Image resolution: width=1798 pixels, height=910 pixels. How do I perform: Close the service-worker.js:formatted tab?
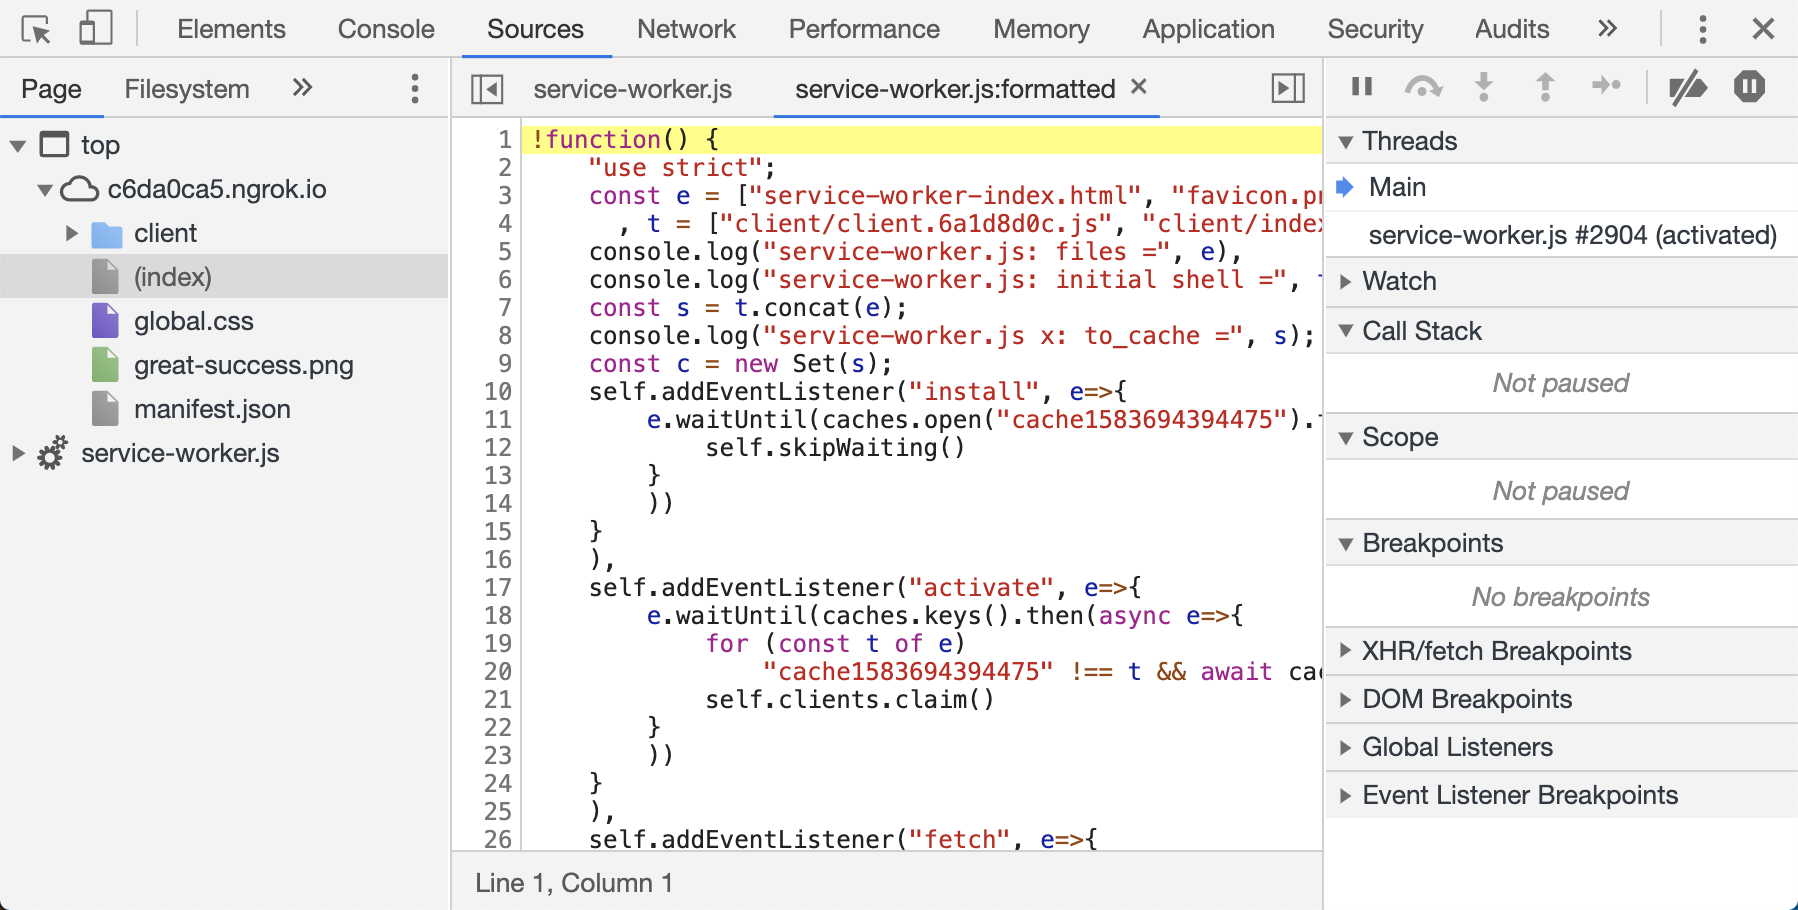tap(1139, 88)
